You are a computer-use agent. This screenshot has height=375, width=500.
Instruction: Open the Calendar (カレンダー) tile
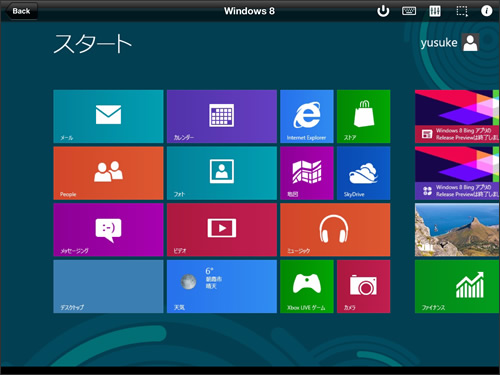(x=222, y=116)
